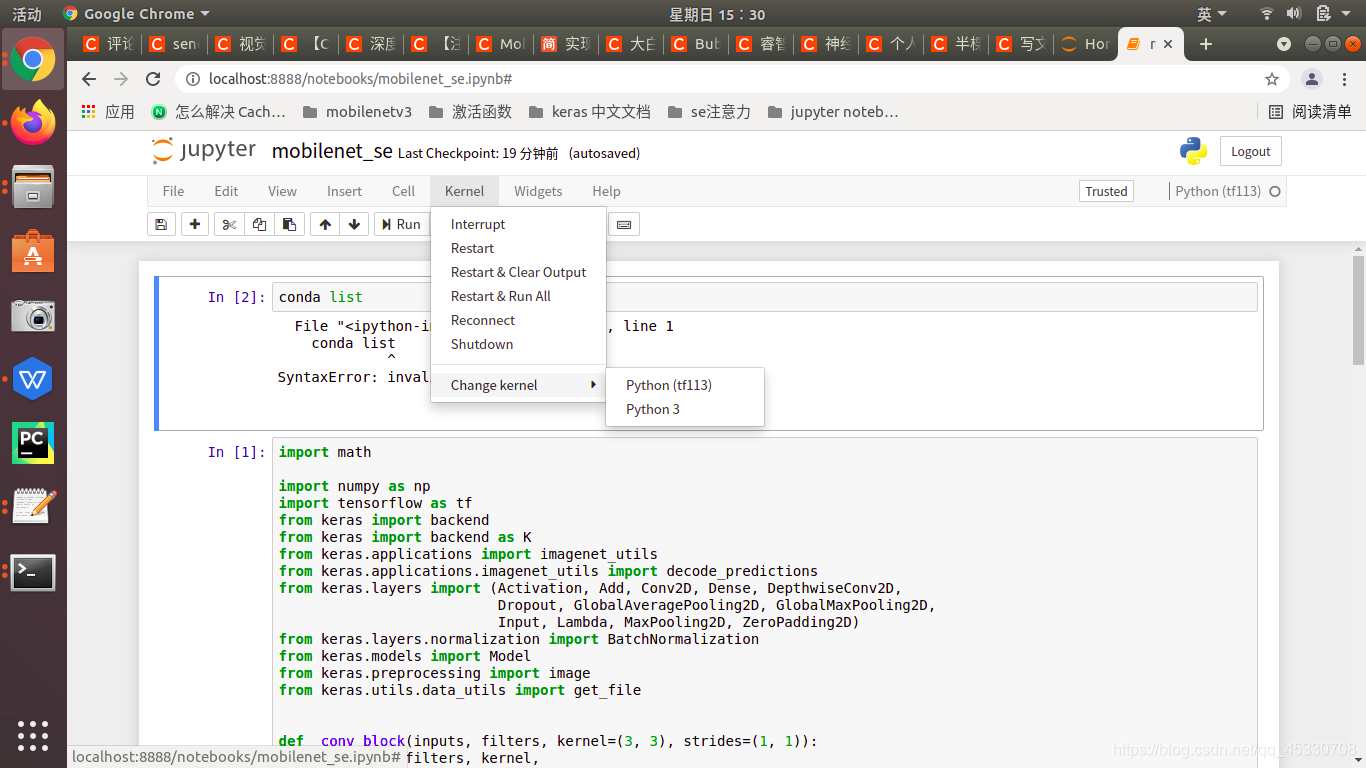Go back with the browser back arrow
This screenshot has width=1366, height=768.
[x=89, y=79]
